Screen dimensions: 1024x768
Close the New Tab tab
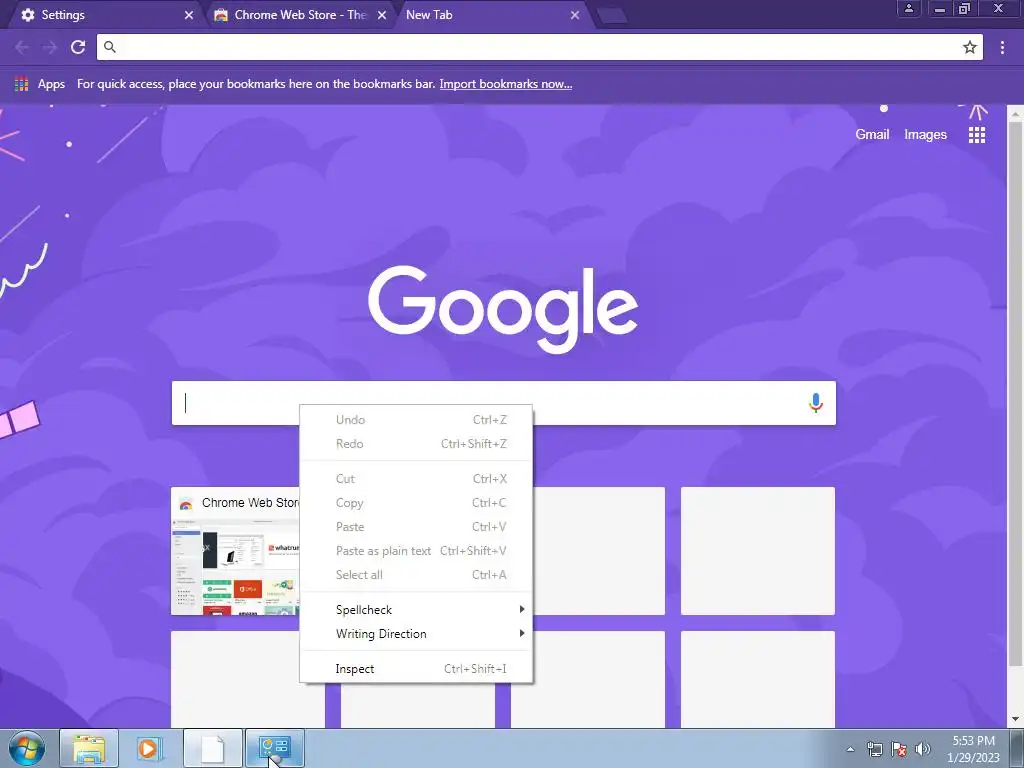[575, 15]
